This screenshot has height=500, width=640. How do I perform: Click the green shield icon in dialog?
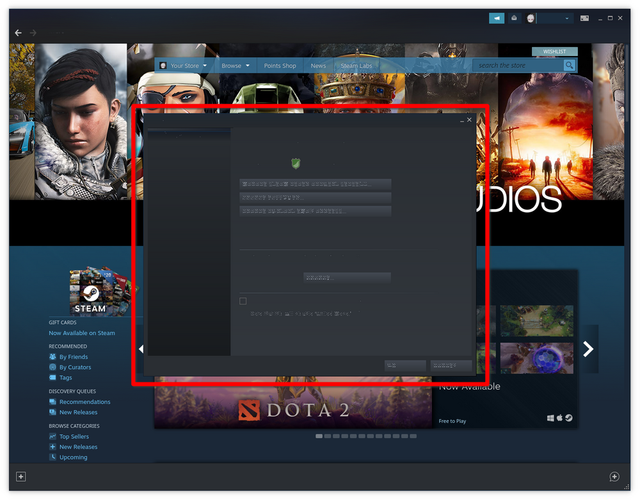tap(296, 163)
